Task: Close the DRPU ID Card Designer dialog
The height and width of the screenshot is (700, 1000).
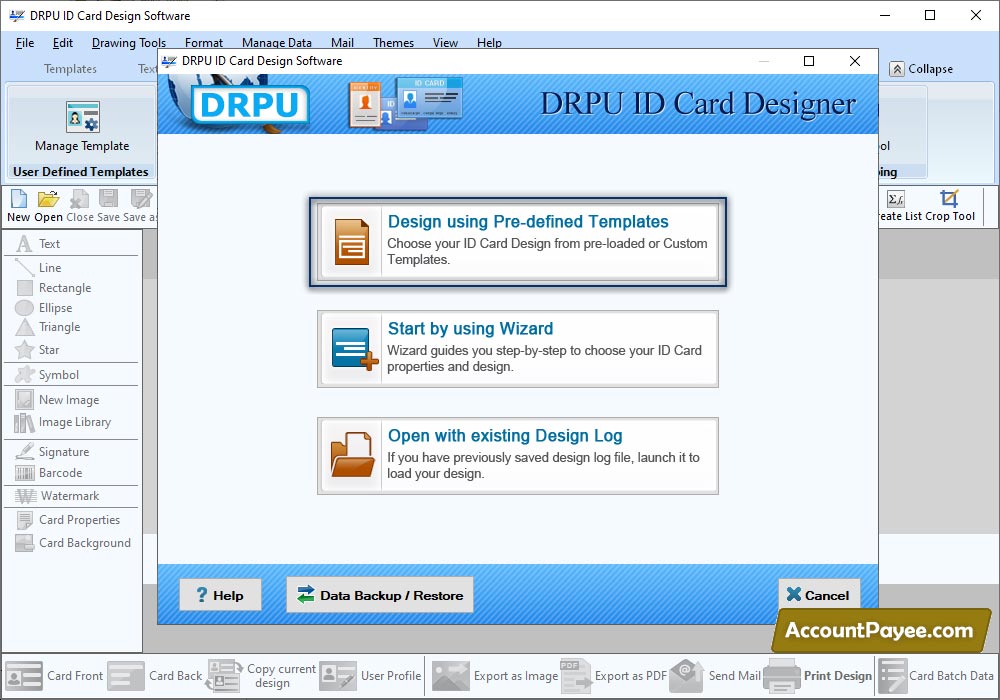Action: [855, 61]
